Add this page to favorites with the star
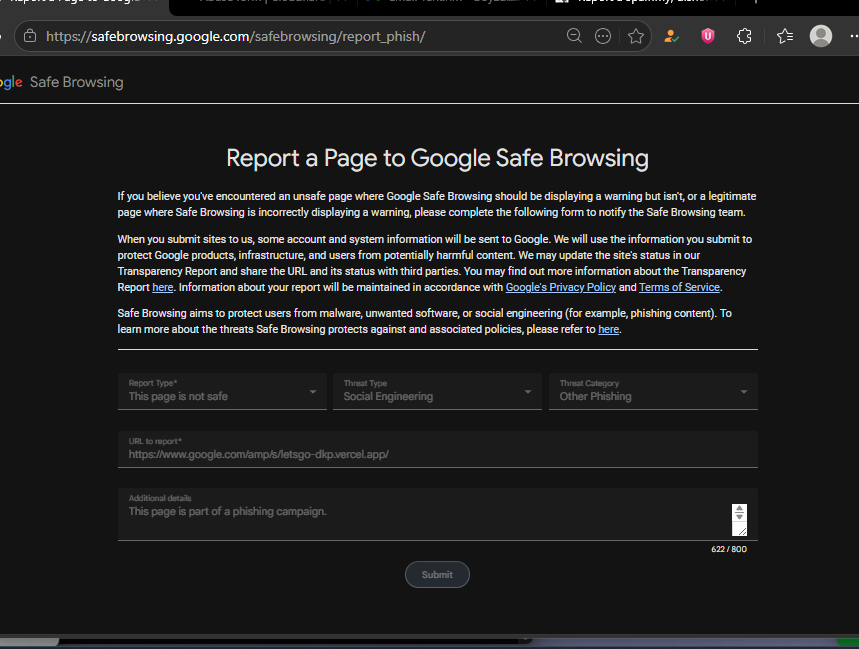This screenshot has height=649, width=859. click(635, 36)
